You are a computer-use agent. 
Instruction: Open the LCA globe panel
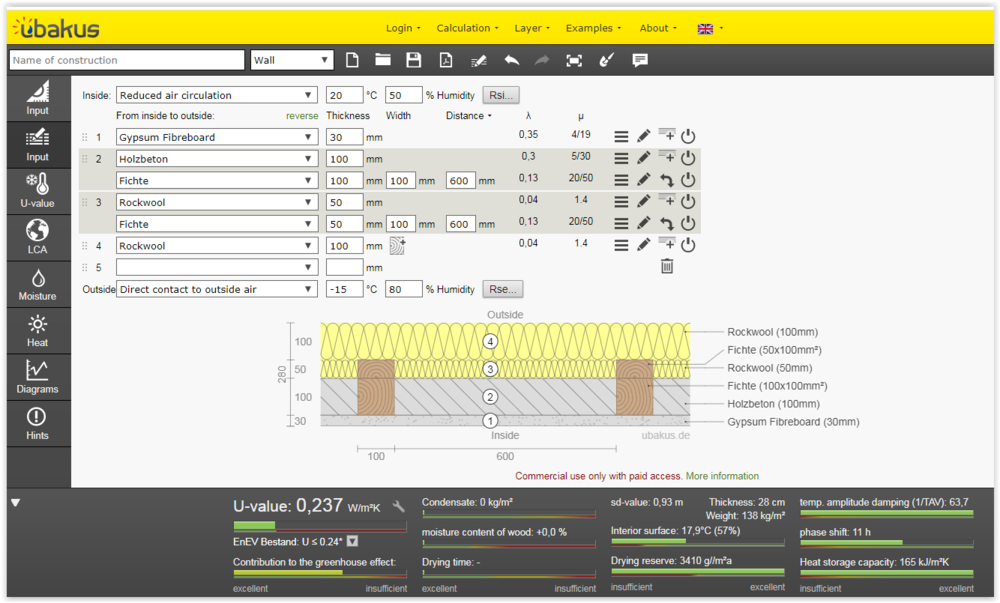(x=37, y=237)
